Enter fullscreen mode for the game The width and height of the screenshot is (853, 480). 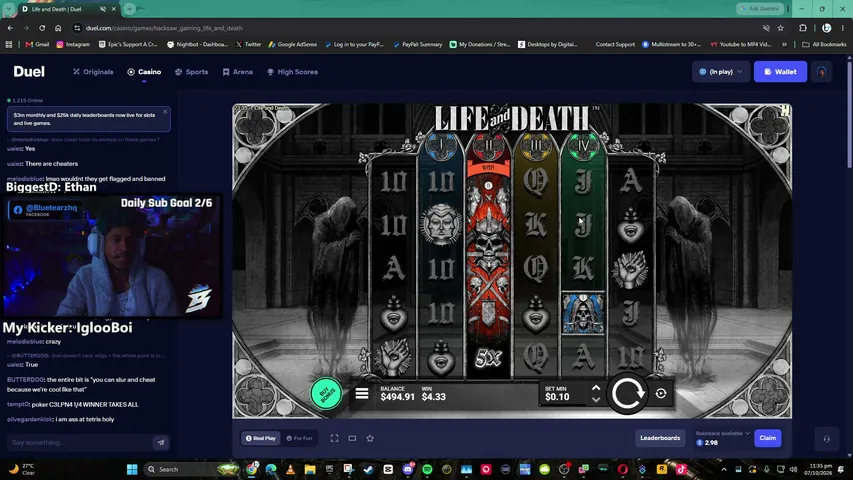[x=335, y=438]
